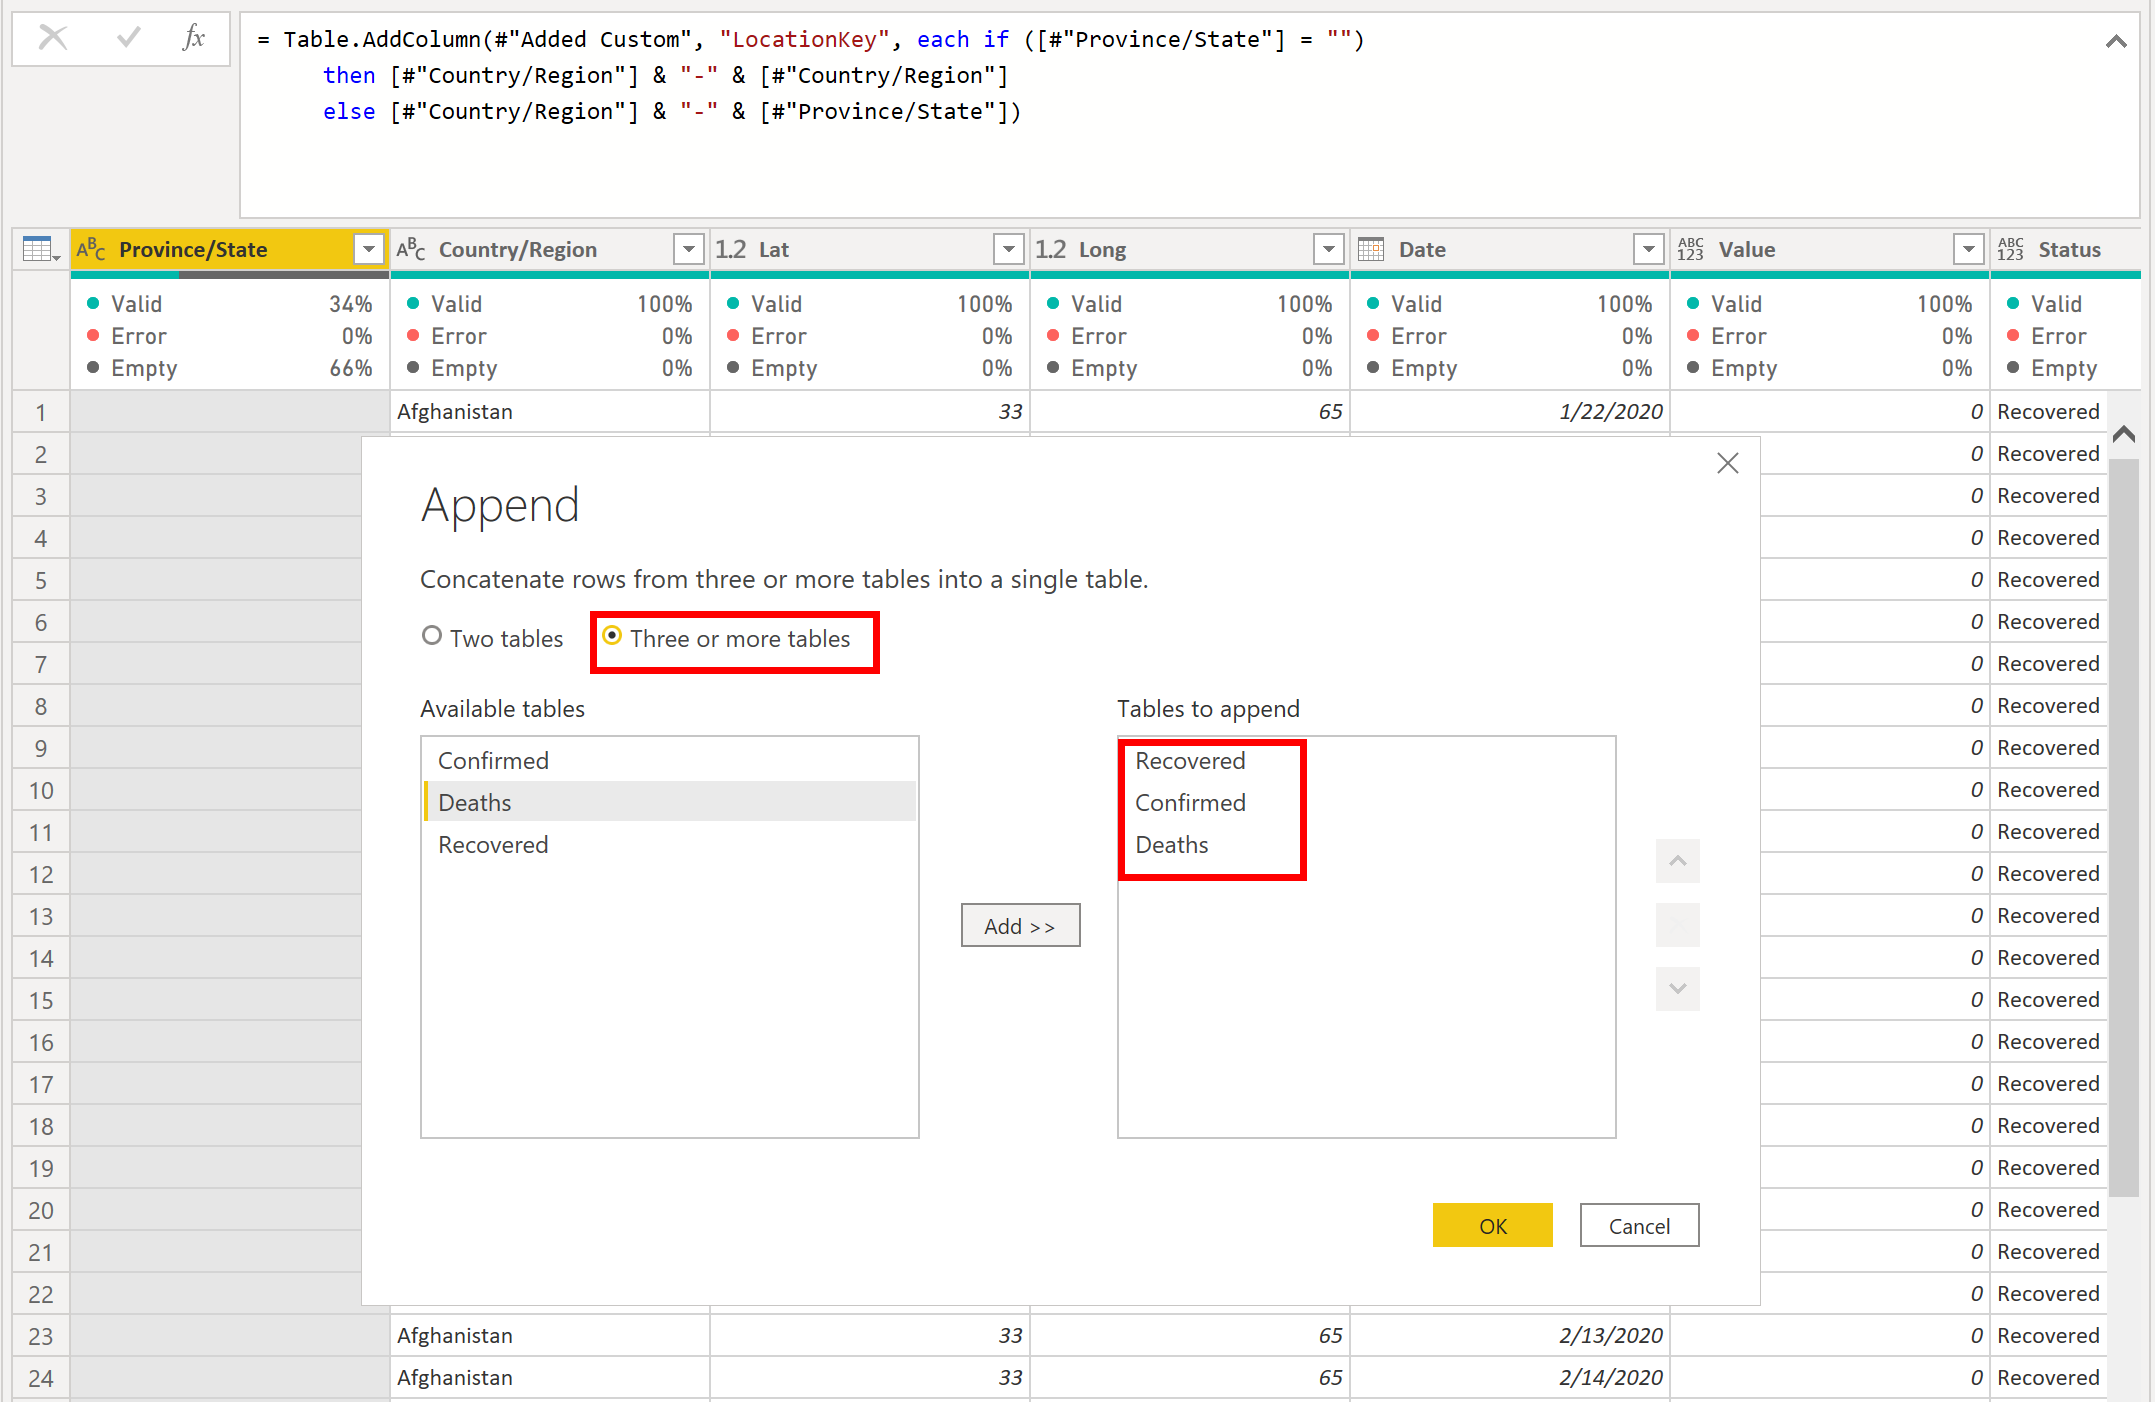Viewport: 2155px width, 1402px height.
Task: Open the Province/State column filter dropdown
Action: tap(369, 249)
